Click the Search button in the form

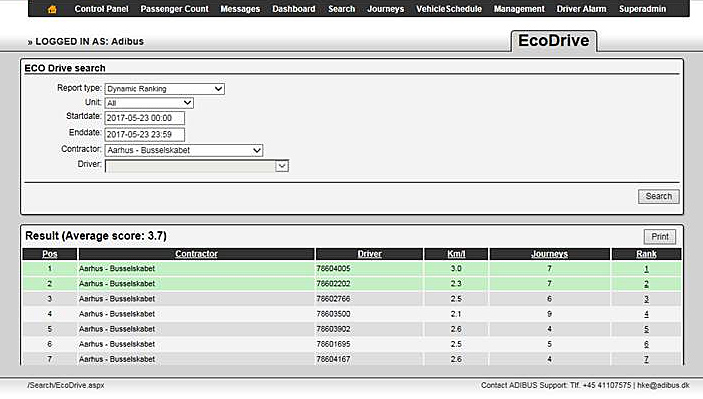click(x=659, y=196)
